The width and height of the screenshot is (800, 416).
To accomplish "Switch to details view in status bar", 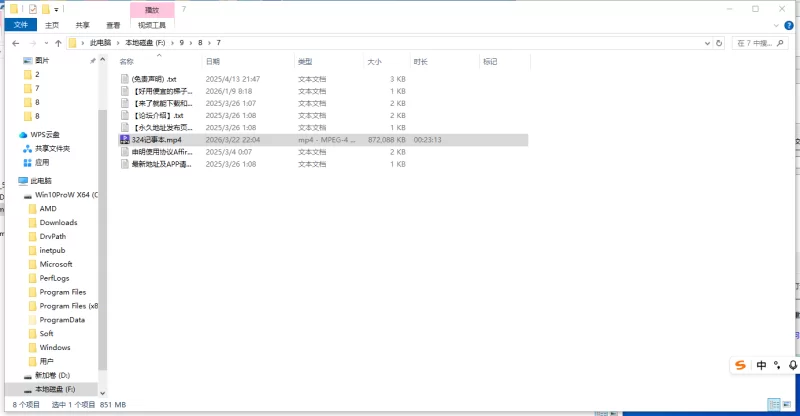I will click(774, 404).
